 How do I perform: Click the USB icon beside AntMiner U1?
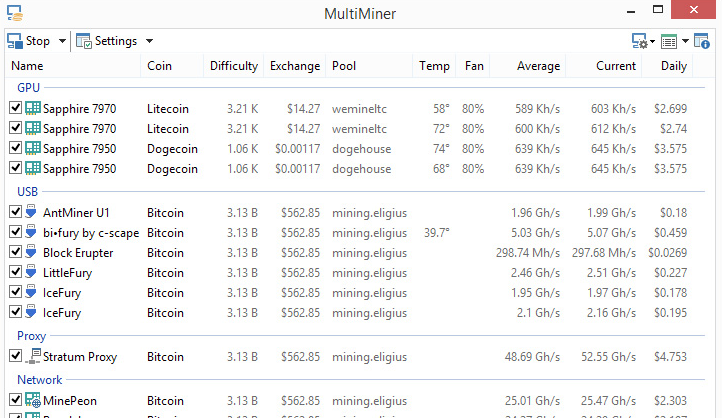point(31,211)
